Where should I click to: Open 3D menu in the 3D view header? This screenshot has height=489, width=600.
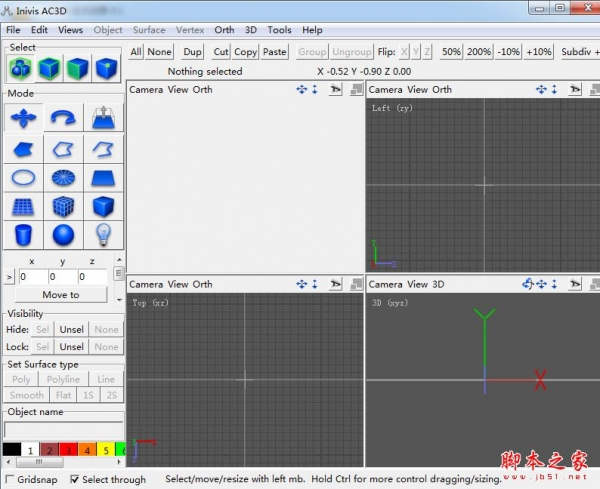[438, 284]
